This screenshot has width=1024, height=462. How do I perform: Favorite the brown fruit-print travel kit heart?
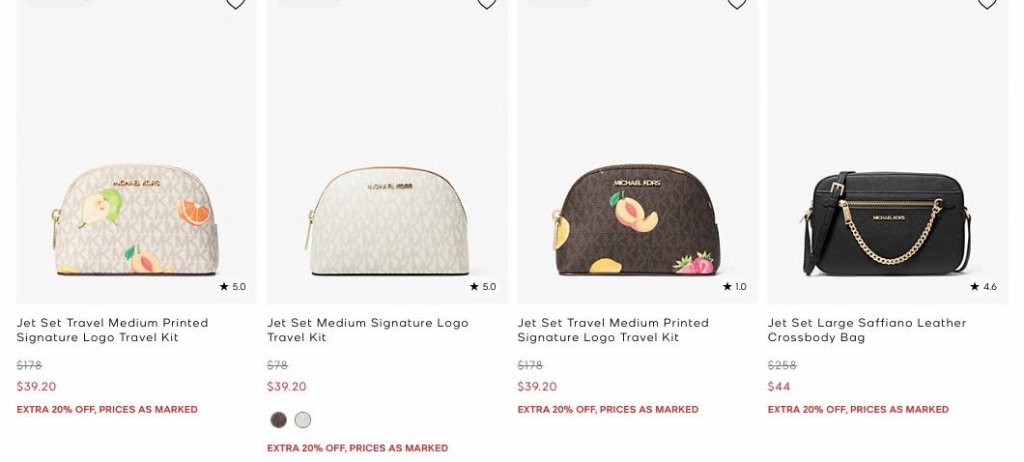coord(737,3)
